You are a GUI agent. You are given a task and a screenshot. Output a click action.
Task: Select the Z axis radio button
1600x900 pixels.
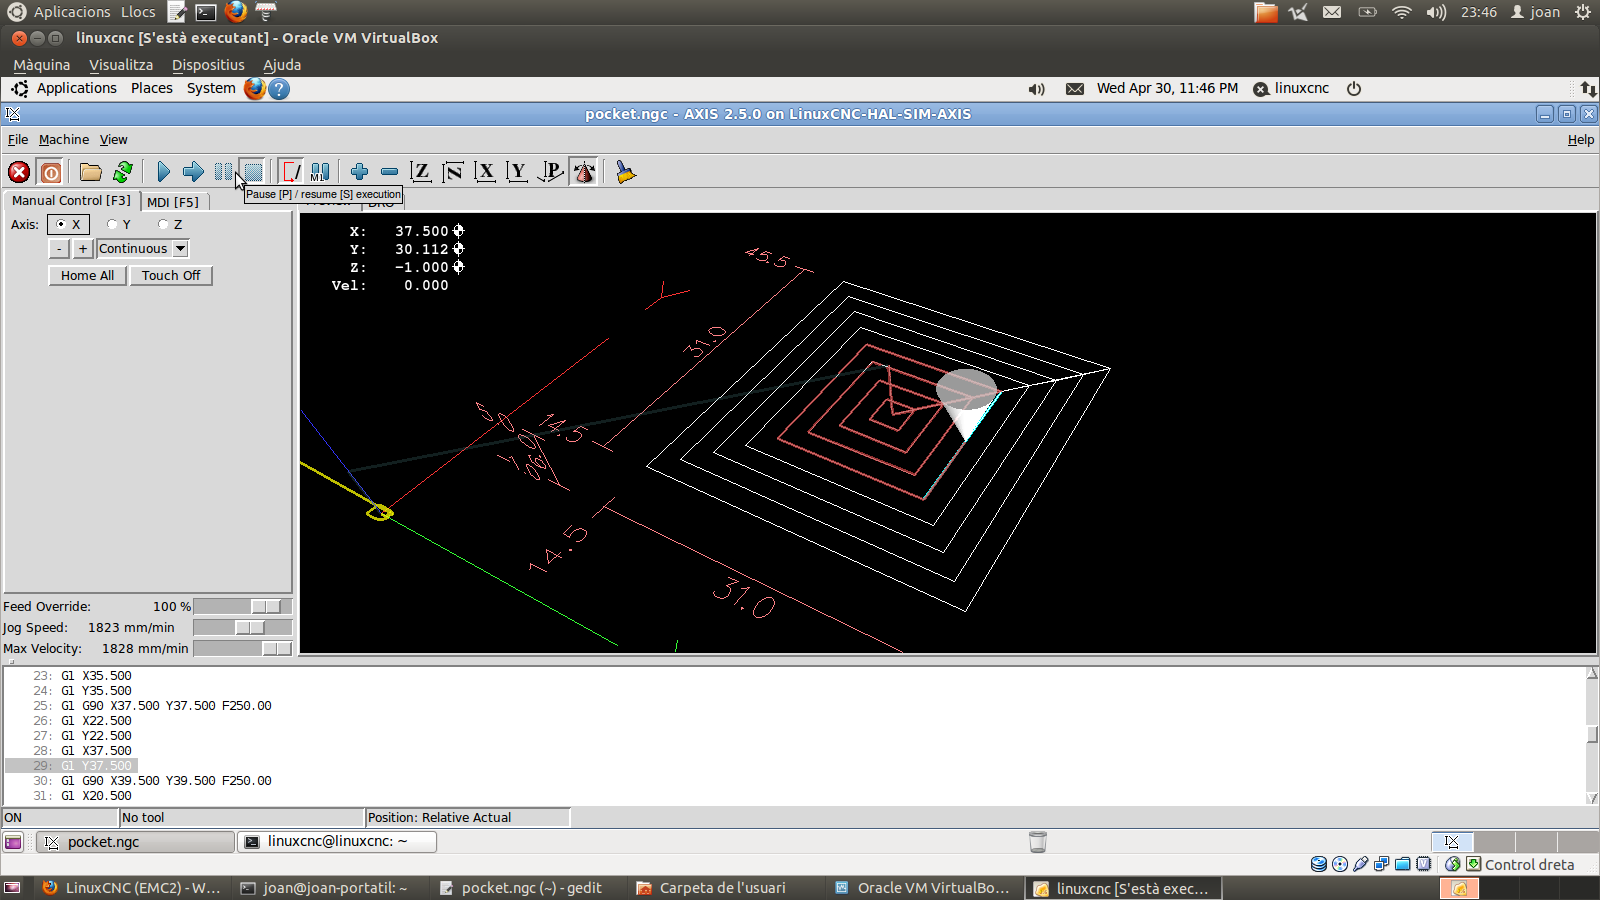(164, 225)
